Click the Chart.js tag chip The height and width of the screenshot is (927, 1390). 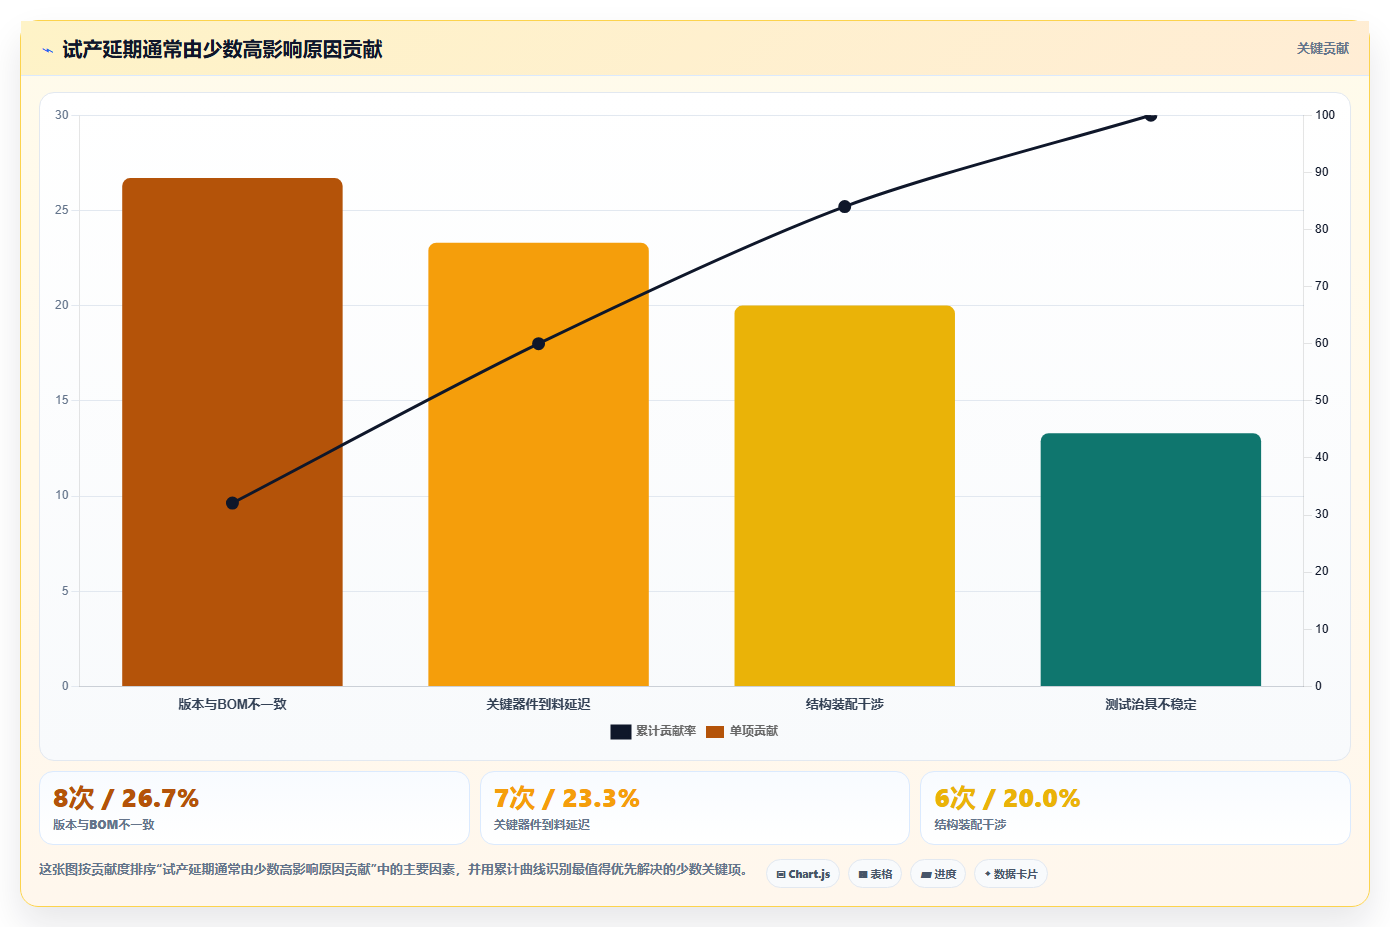803,874
